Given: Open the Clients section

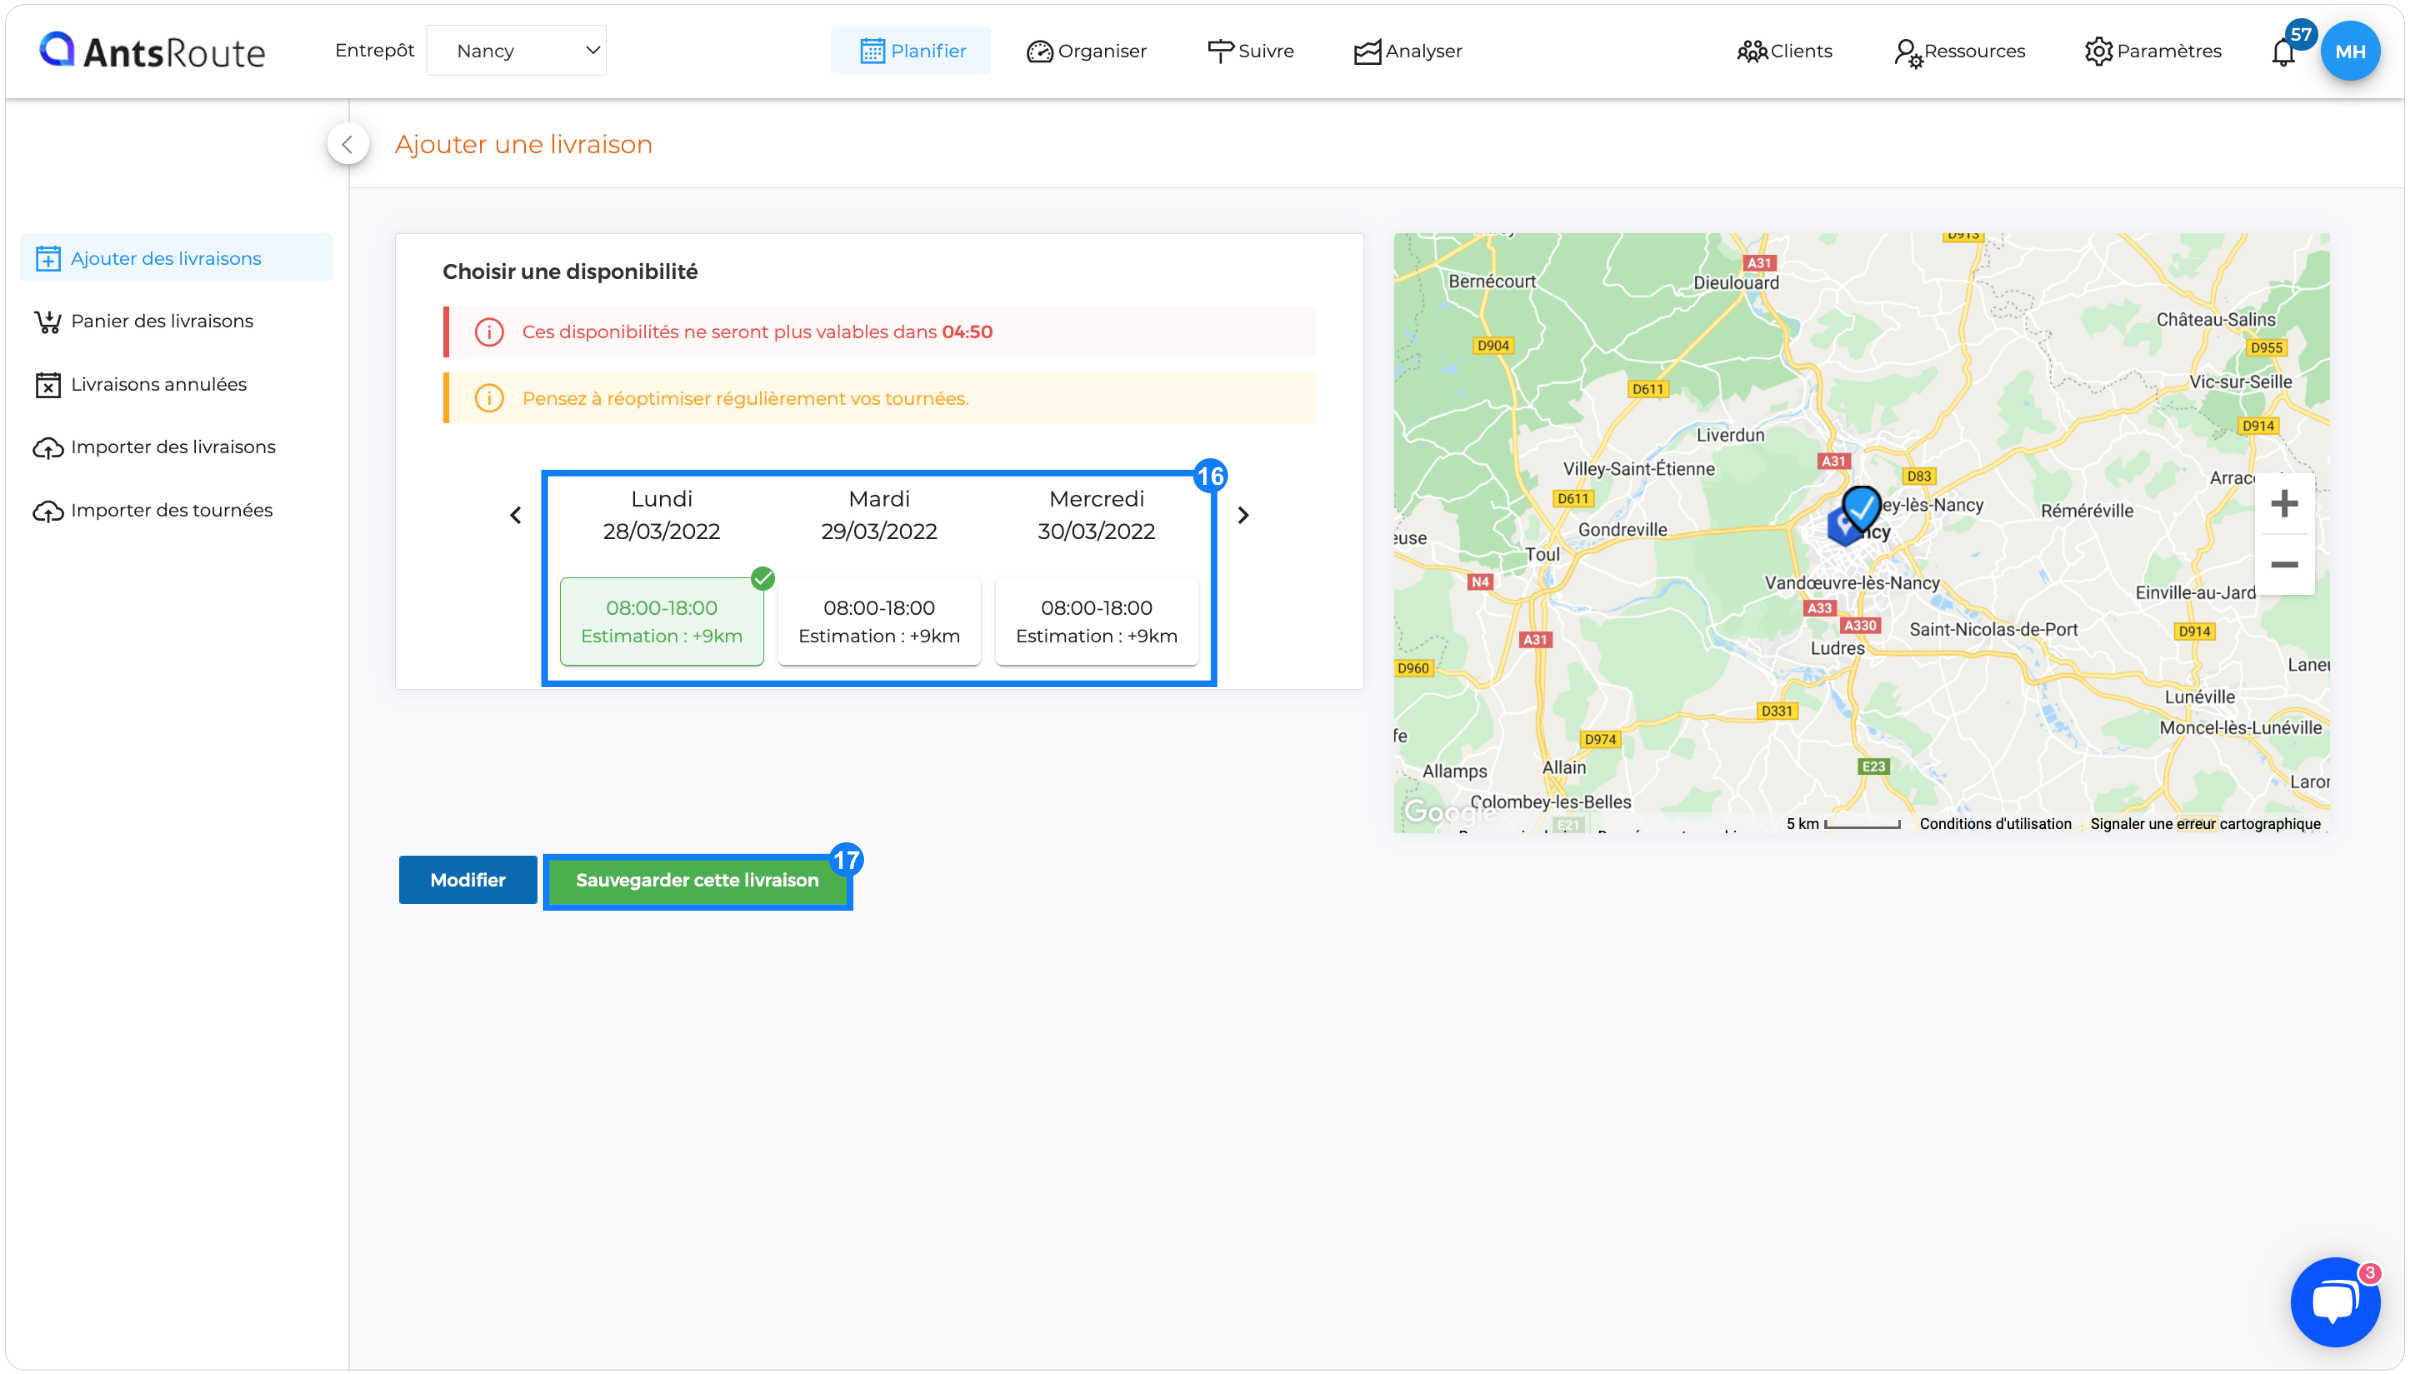Looking at the screenshot, I should point(1785,51).
